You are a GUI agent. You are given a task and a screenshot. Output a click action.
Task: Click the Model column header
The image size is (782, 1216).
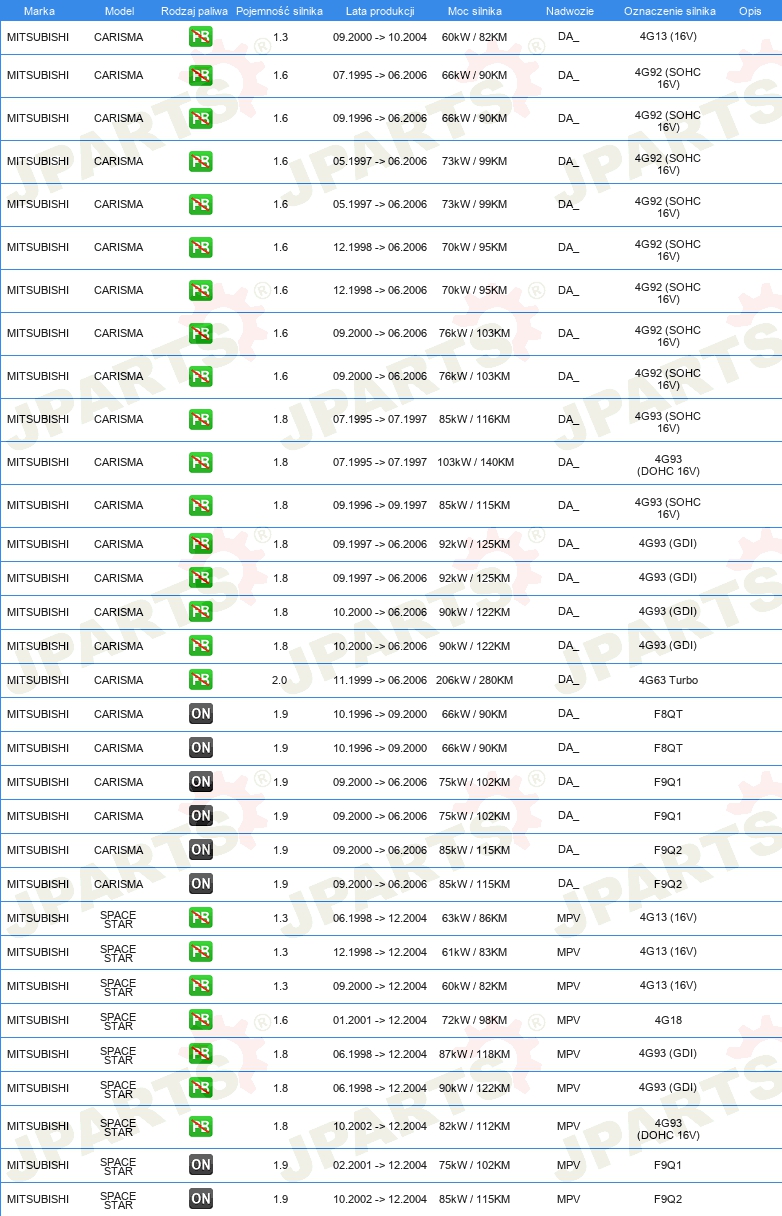119,12
